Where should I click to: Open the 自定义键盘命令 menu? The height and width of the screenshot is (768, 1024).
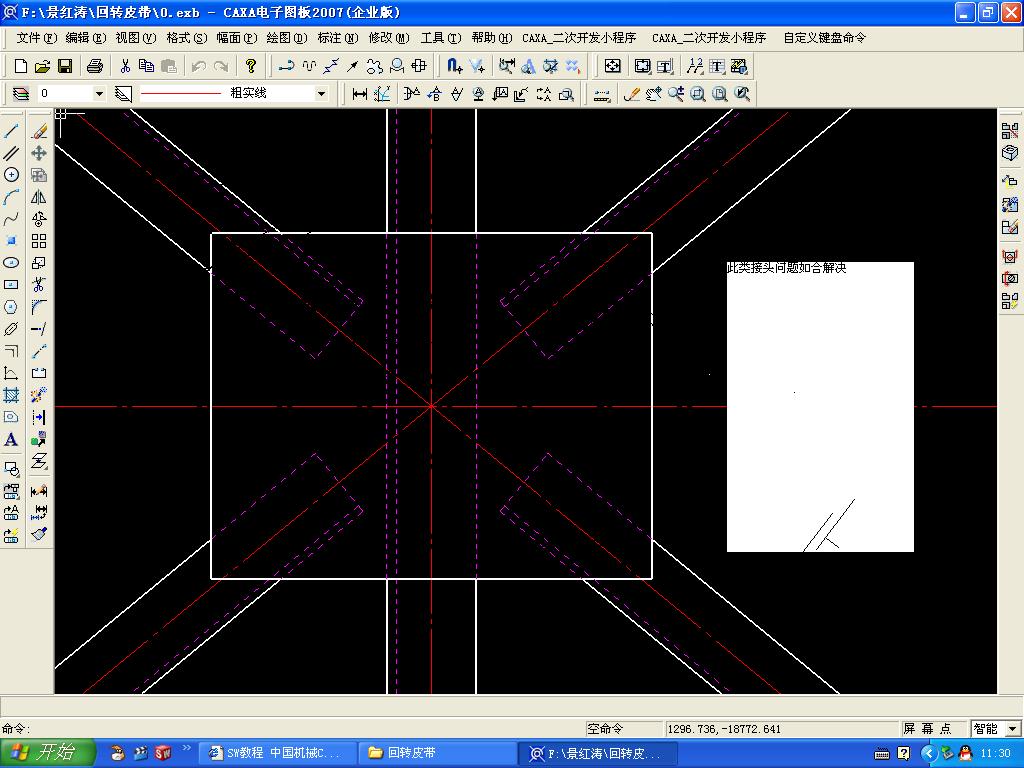click(x=825, y=38)
